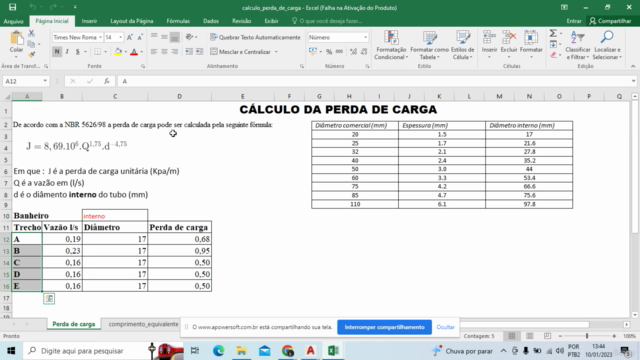The height and width of the screenshot is (360, 640).
Task: Click the Cut (scissors) icon
Action: pos(31,34)
